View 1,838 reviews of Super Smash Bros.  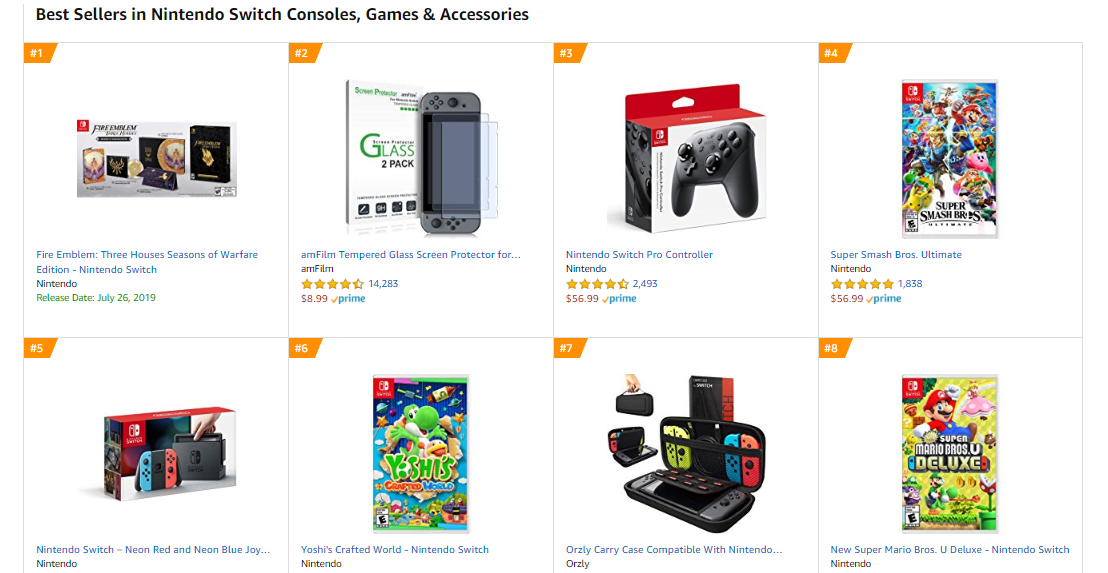(910, 284)
